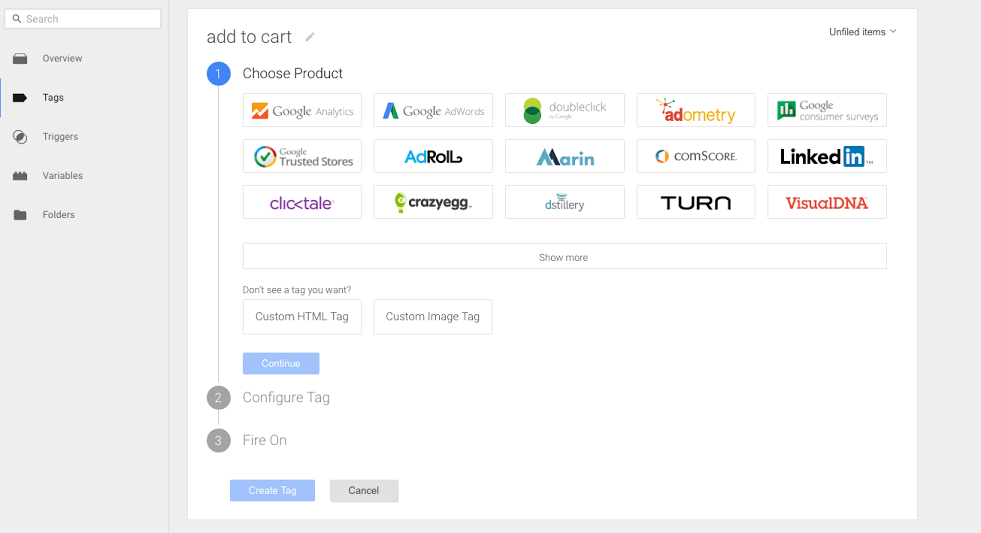The height and width of the screenshot is (533, 981).
Task: Click the step 1 number circle
Action: 218,74
